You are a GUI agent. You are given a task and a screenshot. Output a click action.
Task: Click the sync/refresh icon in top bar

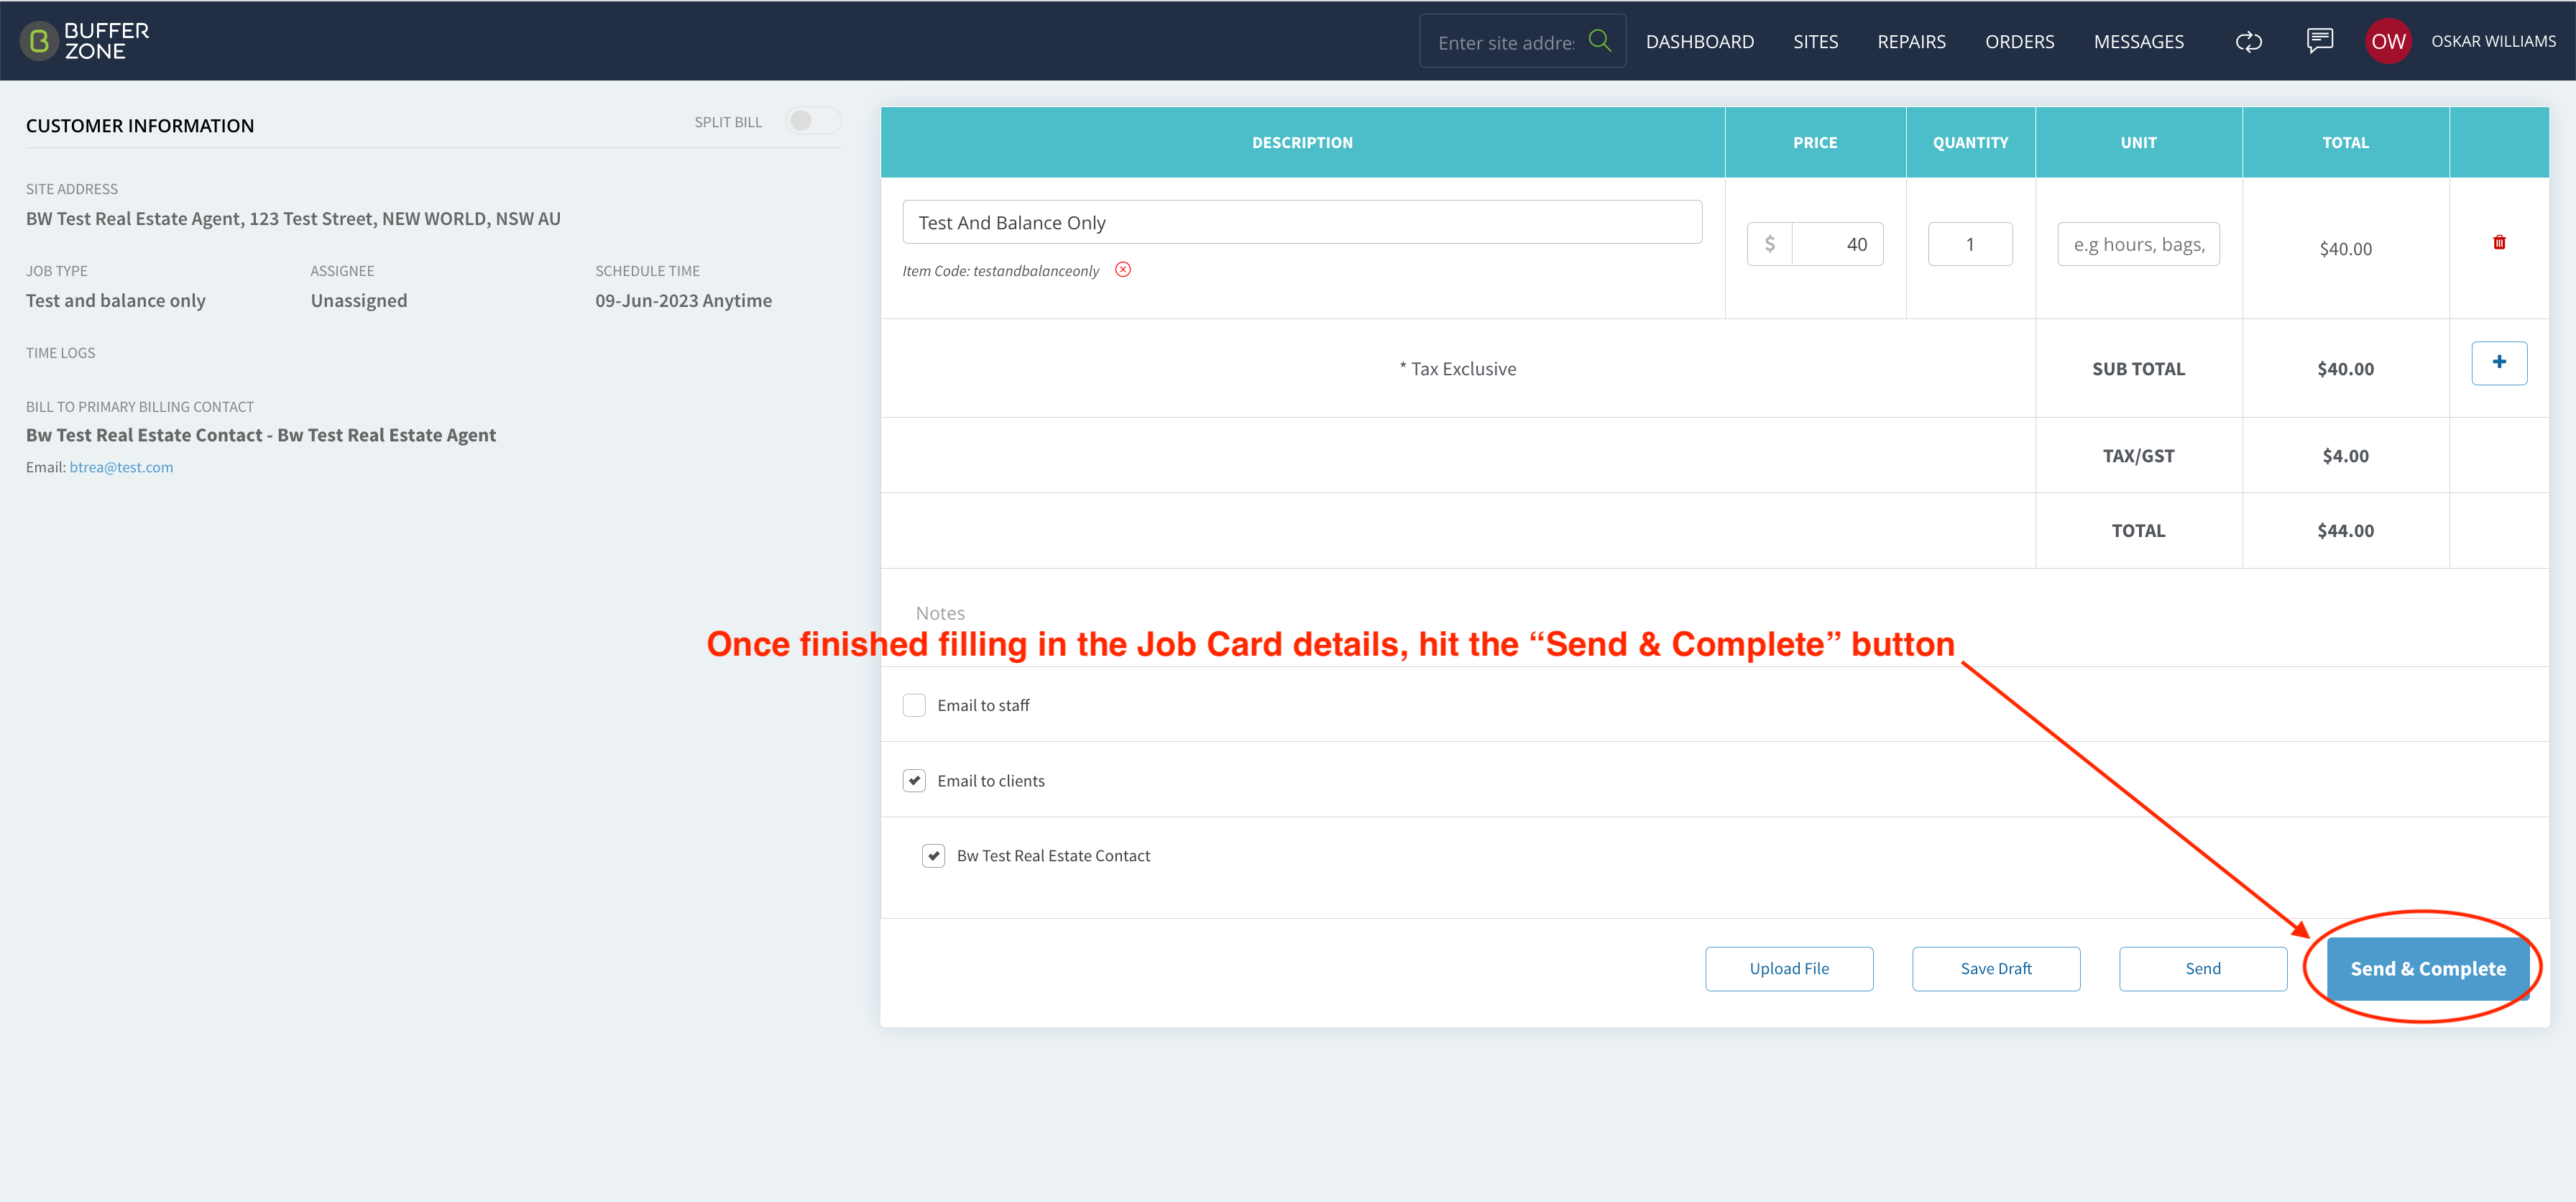[x=2248, y=41]
